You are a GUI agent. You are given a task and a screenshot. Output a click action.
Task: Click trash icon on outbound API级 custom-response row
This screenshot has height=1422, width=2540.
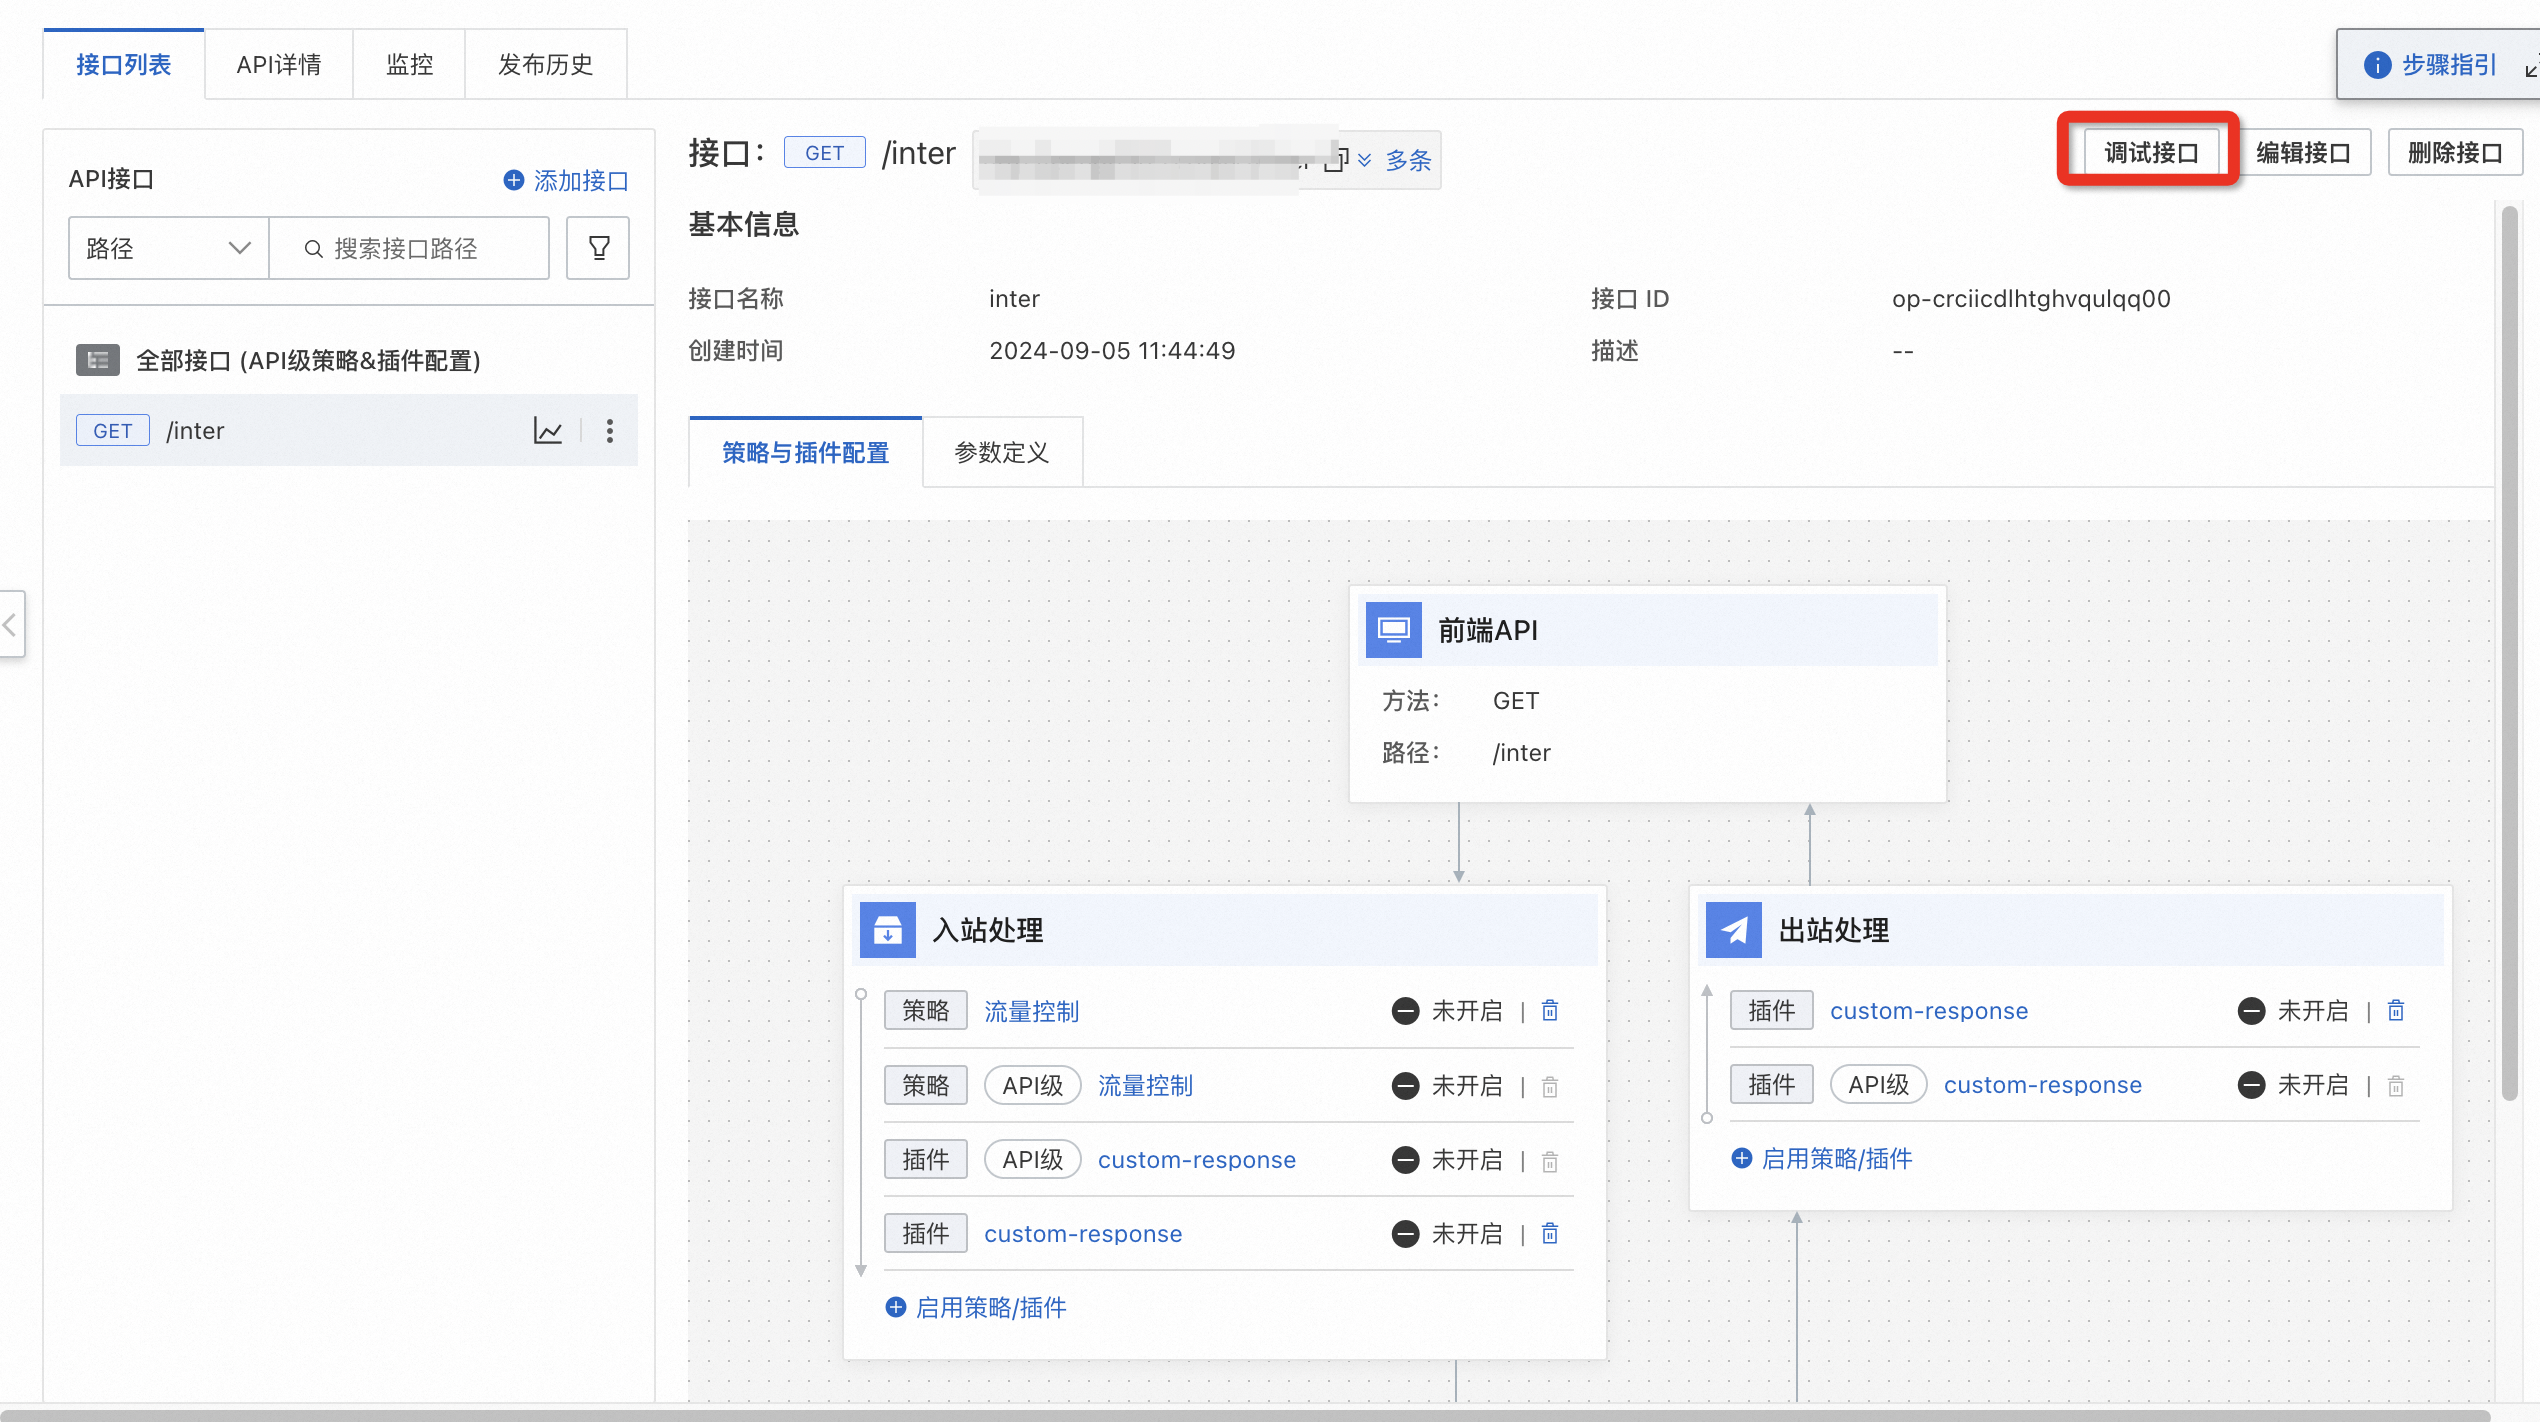click(2396, 1086)
